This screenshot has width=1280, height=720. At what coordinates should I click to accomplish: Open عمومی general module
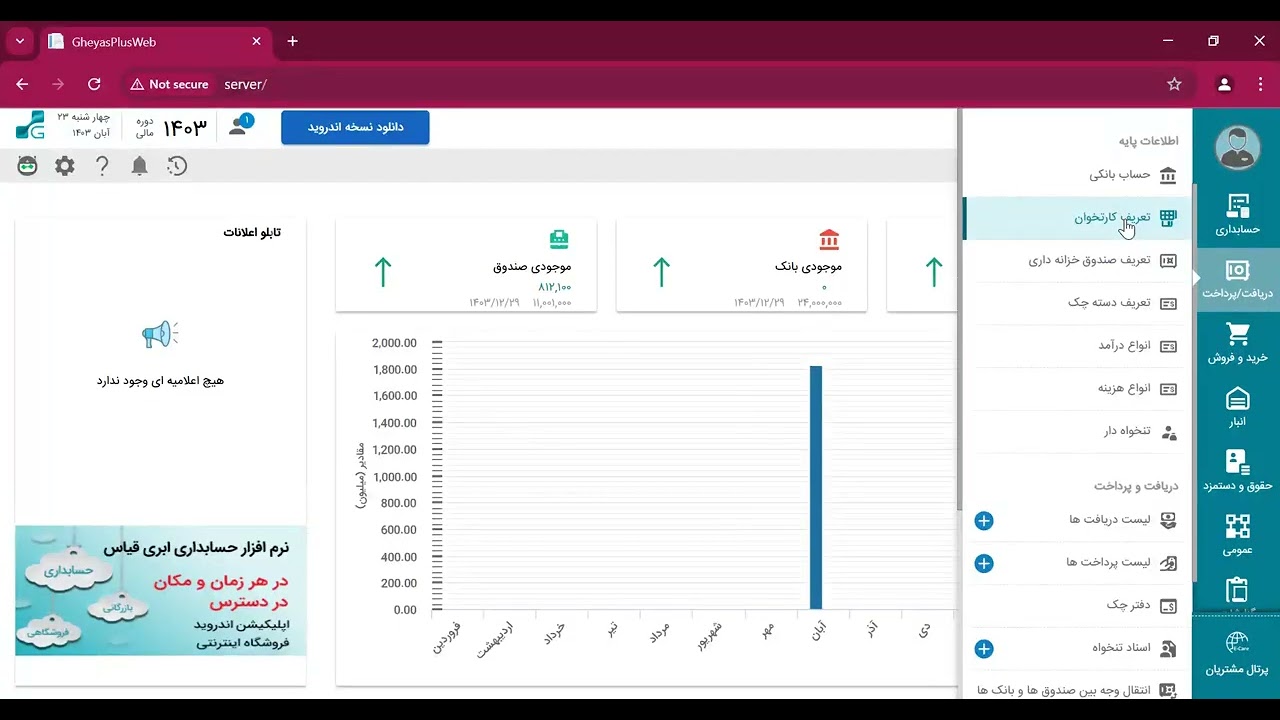point(1237,535)
